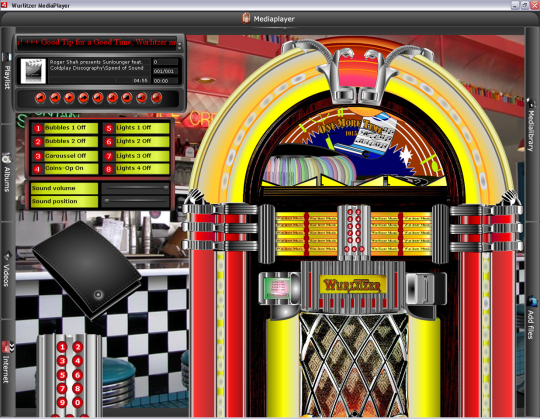Rewind the current song
Viewport: 540px width, 419px height.
point(55,98)
